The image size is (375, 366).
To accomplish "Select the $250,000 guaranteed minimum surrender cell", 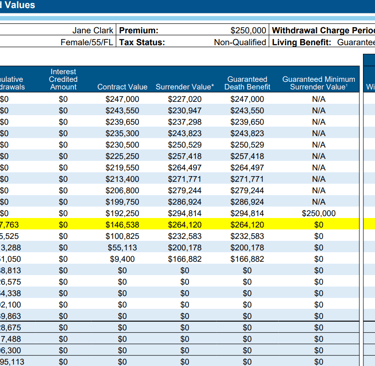I will click(x=319, y=213).
